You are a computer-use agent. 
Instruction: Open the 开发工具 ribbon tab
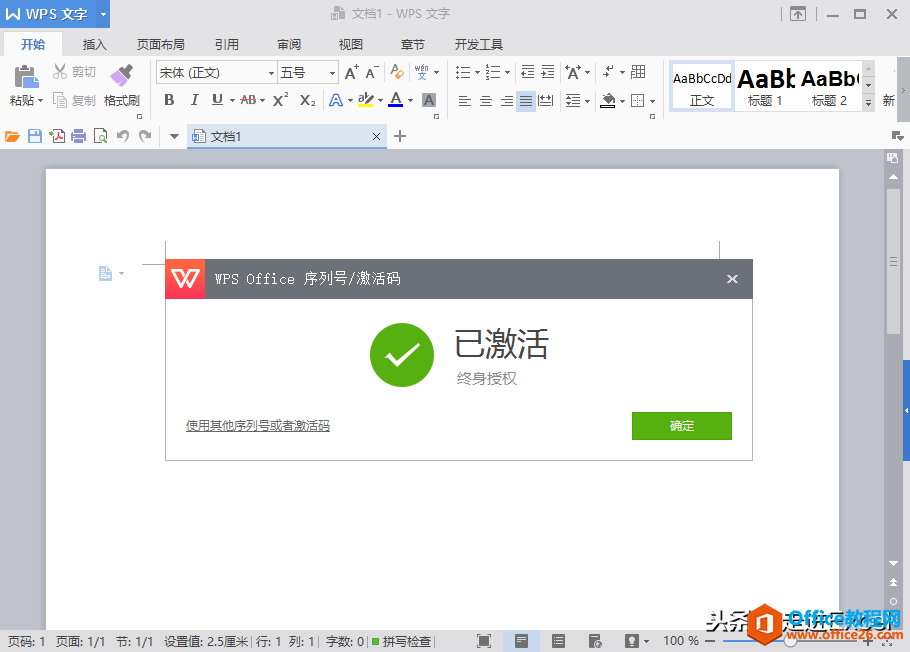coord(478,45)
